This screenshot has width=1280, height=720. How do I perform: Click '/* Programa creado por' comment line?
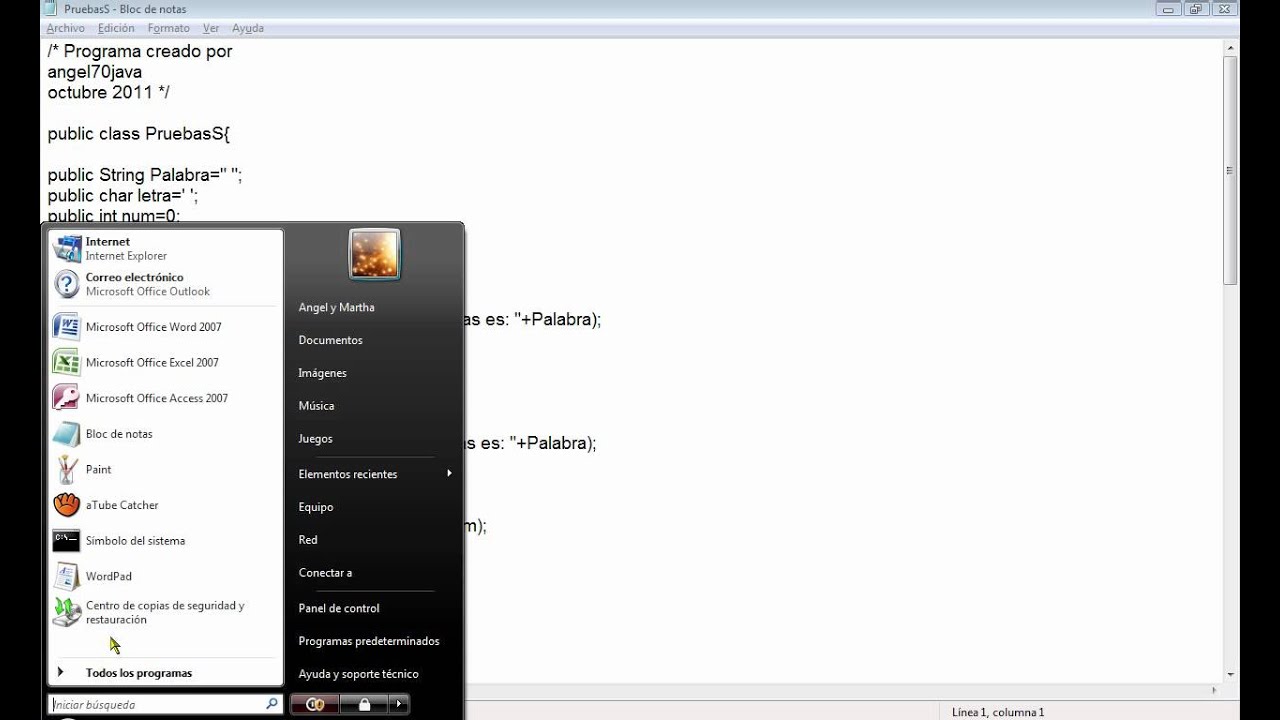pyautogui.click(x=140, y=51)
